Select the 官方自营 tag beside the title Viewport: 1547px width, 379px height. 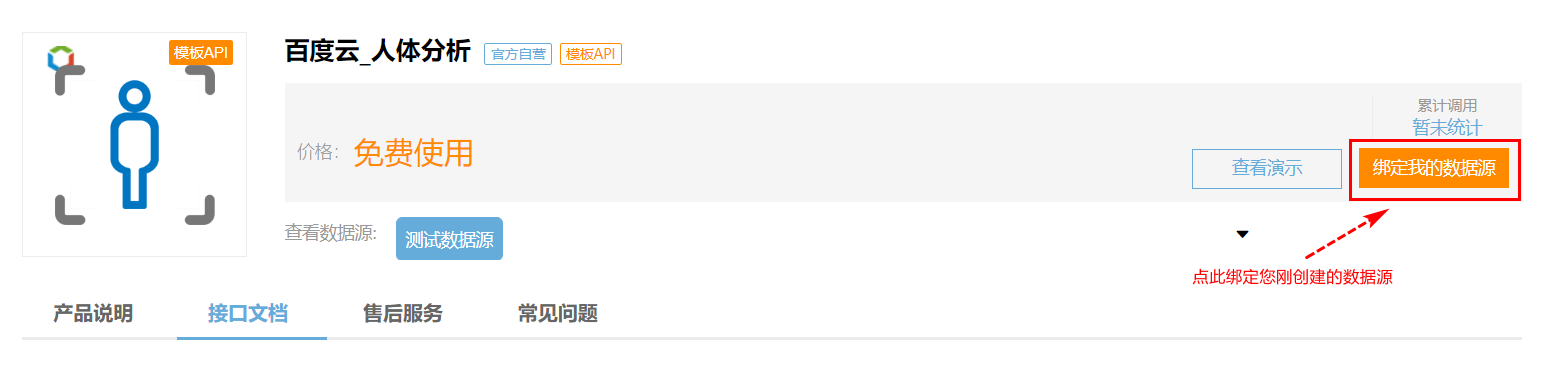click(x=518, y=54)
